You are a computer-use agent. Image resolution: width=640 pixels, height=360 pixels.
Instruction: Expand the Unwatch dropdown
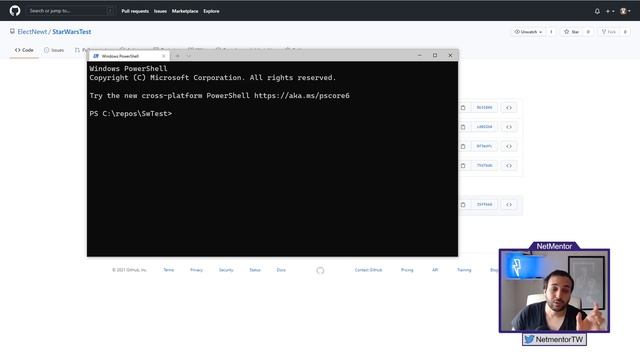(528, 31)
